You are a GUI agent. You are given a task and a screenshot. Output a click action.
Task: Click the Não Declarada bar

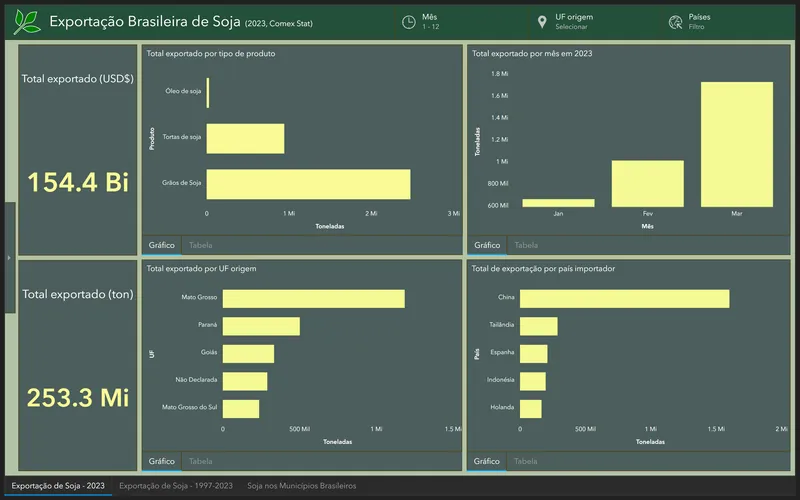coord(245,382)
